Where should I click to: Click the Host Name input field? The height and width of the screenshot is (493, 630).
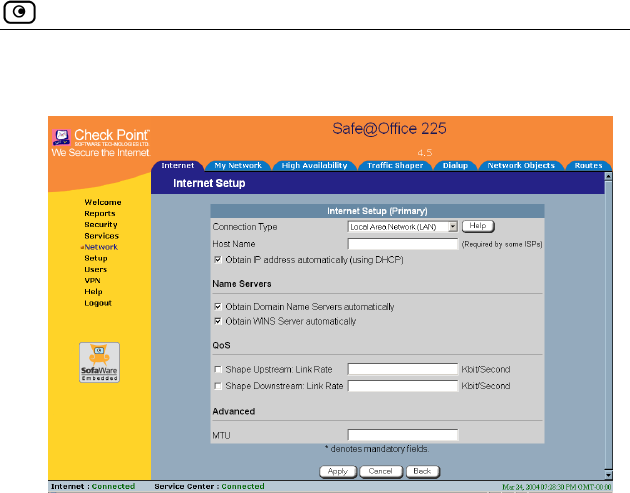403,244
